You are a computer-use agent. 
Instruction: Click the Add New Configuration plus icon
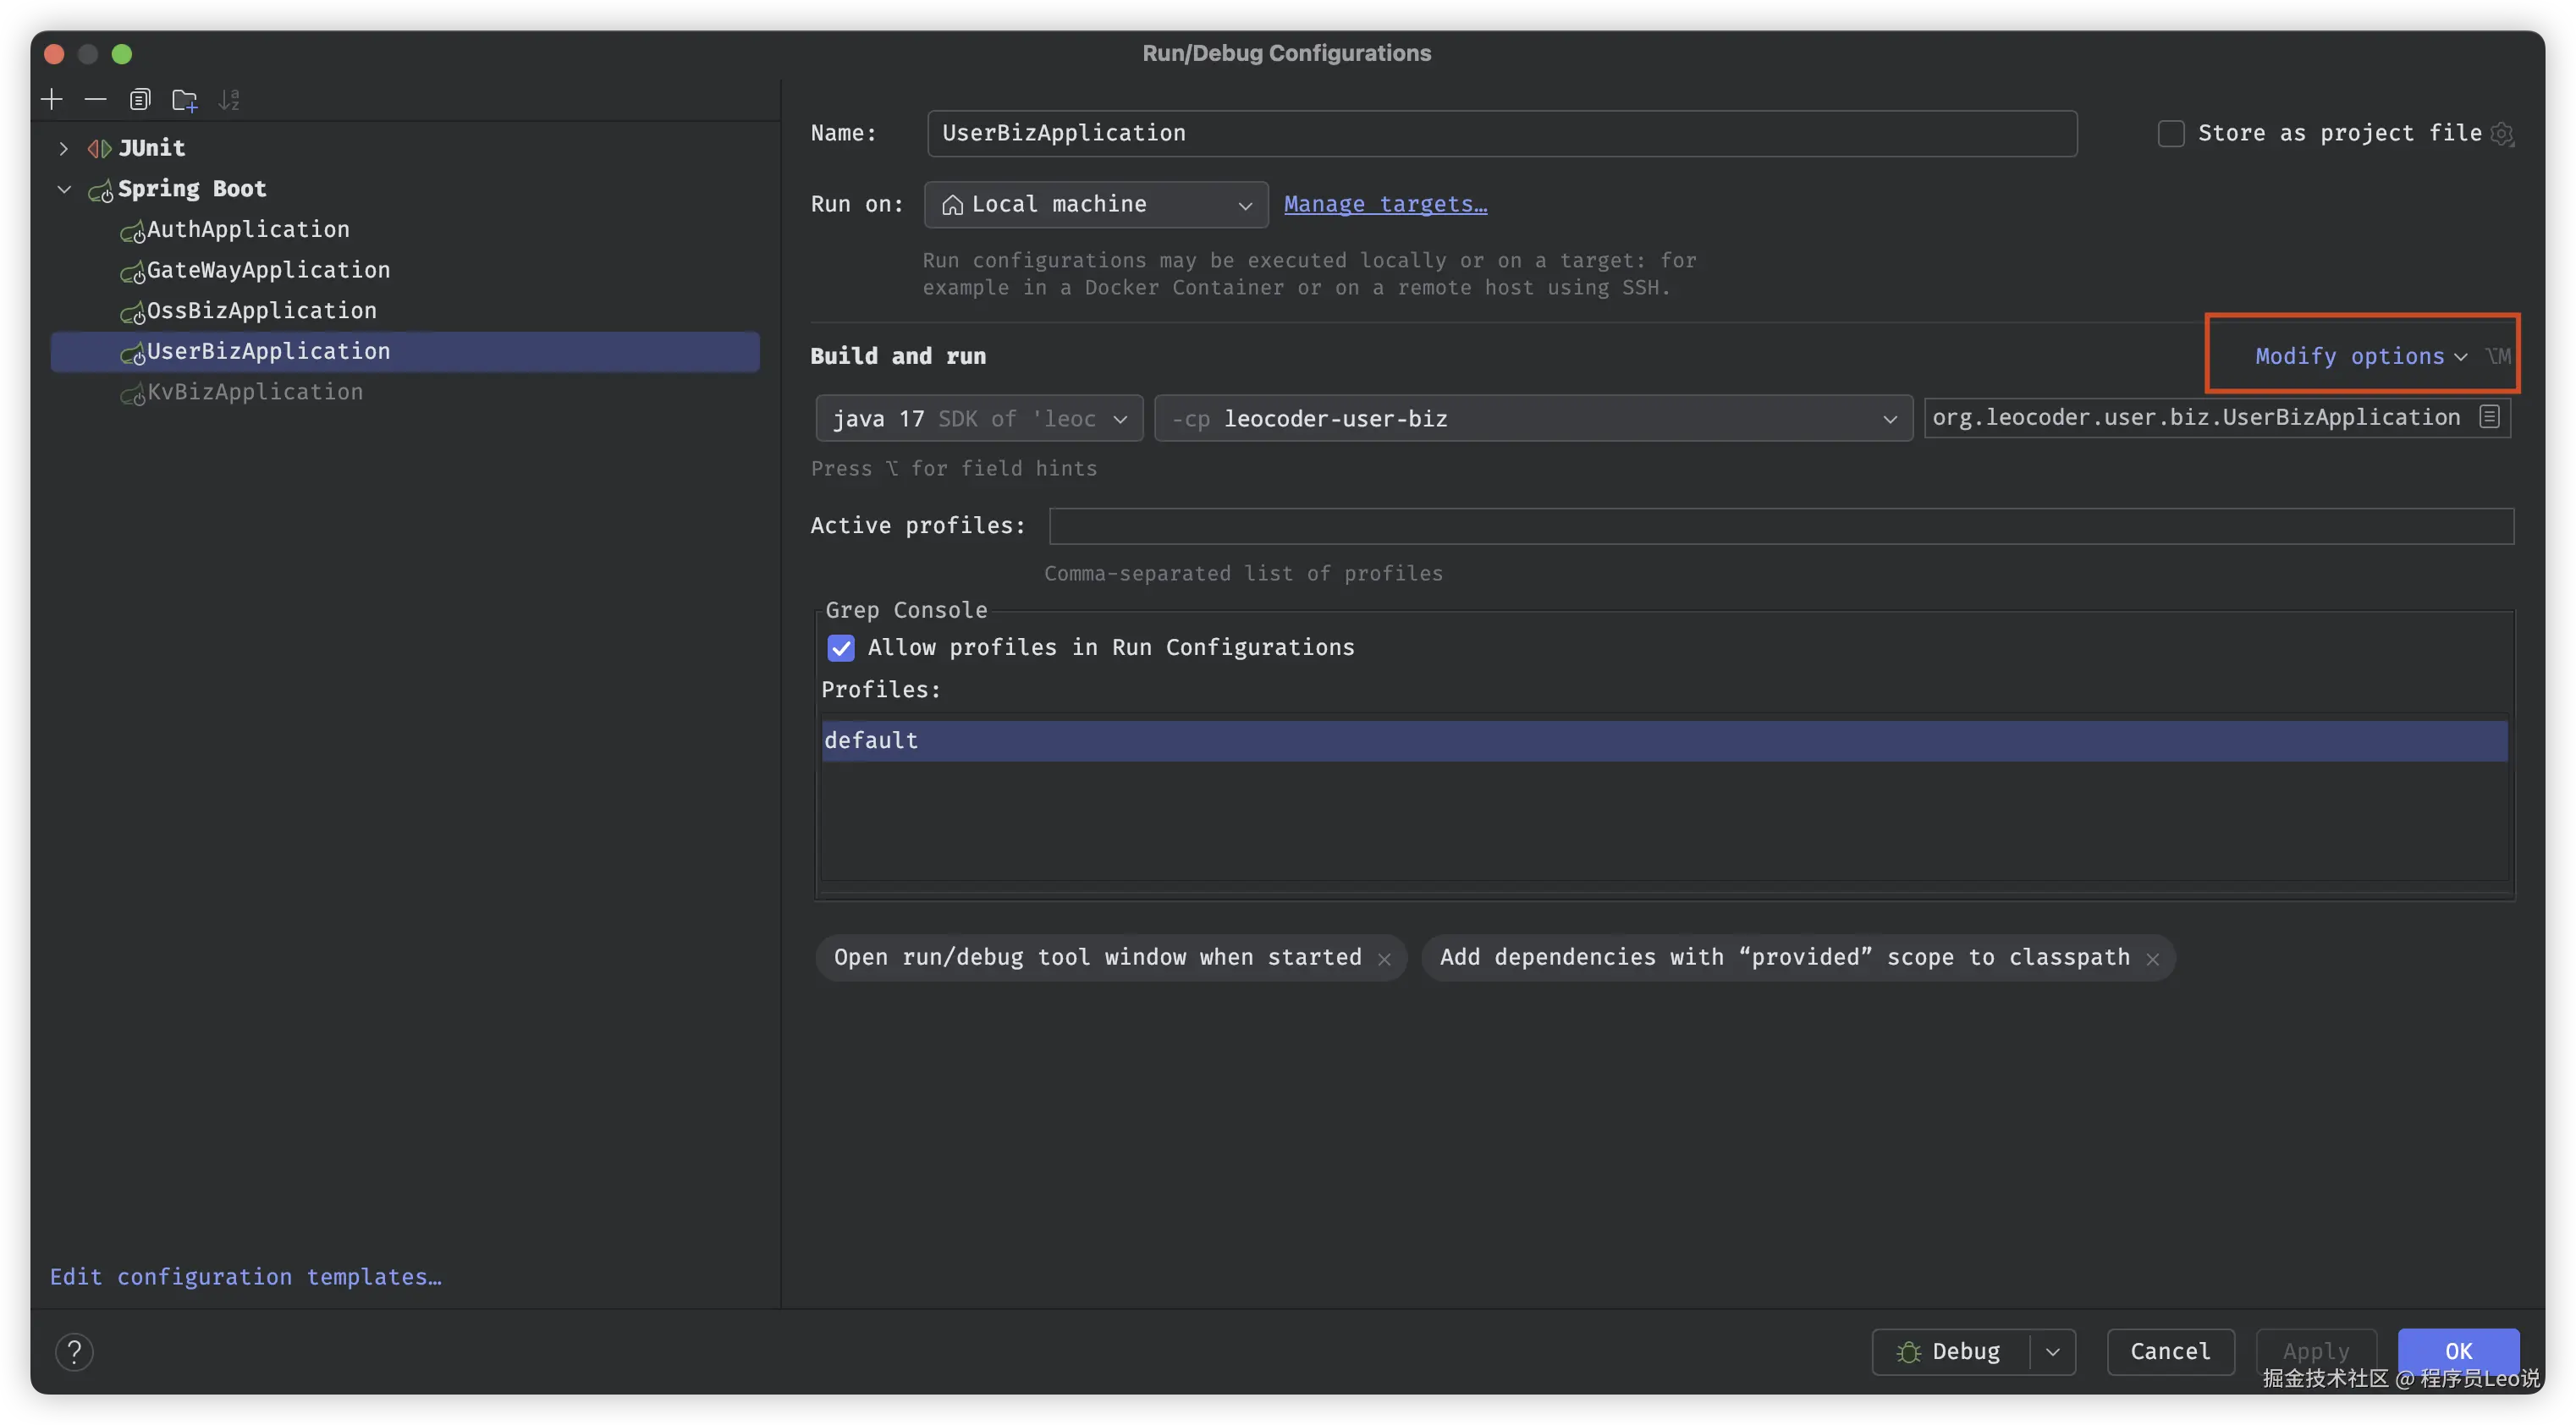pyautogui.click(x=52, y=99)
